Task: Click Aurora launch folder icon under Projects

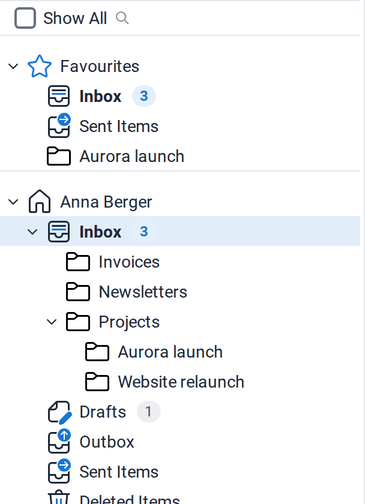Action: tap(97, 352)
